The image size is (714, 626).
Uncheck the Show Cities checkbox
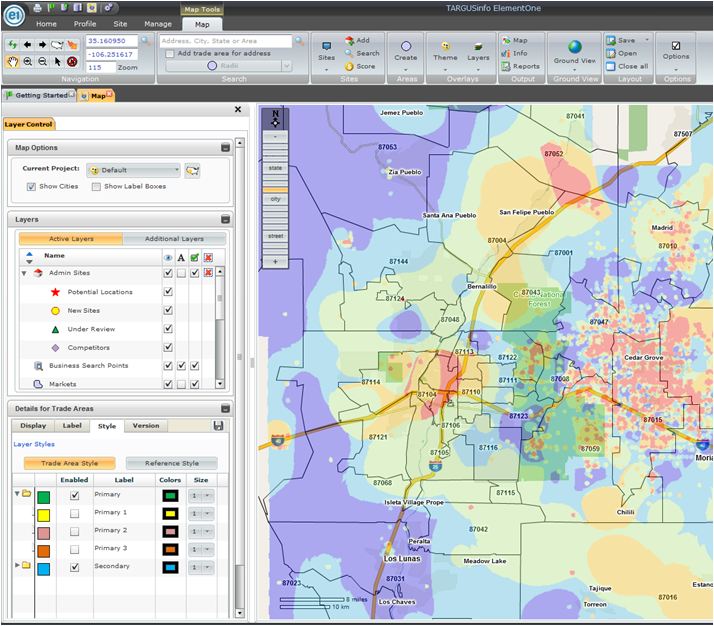point(31,186)
